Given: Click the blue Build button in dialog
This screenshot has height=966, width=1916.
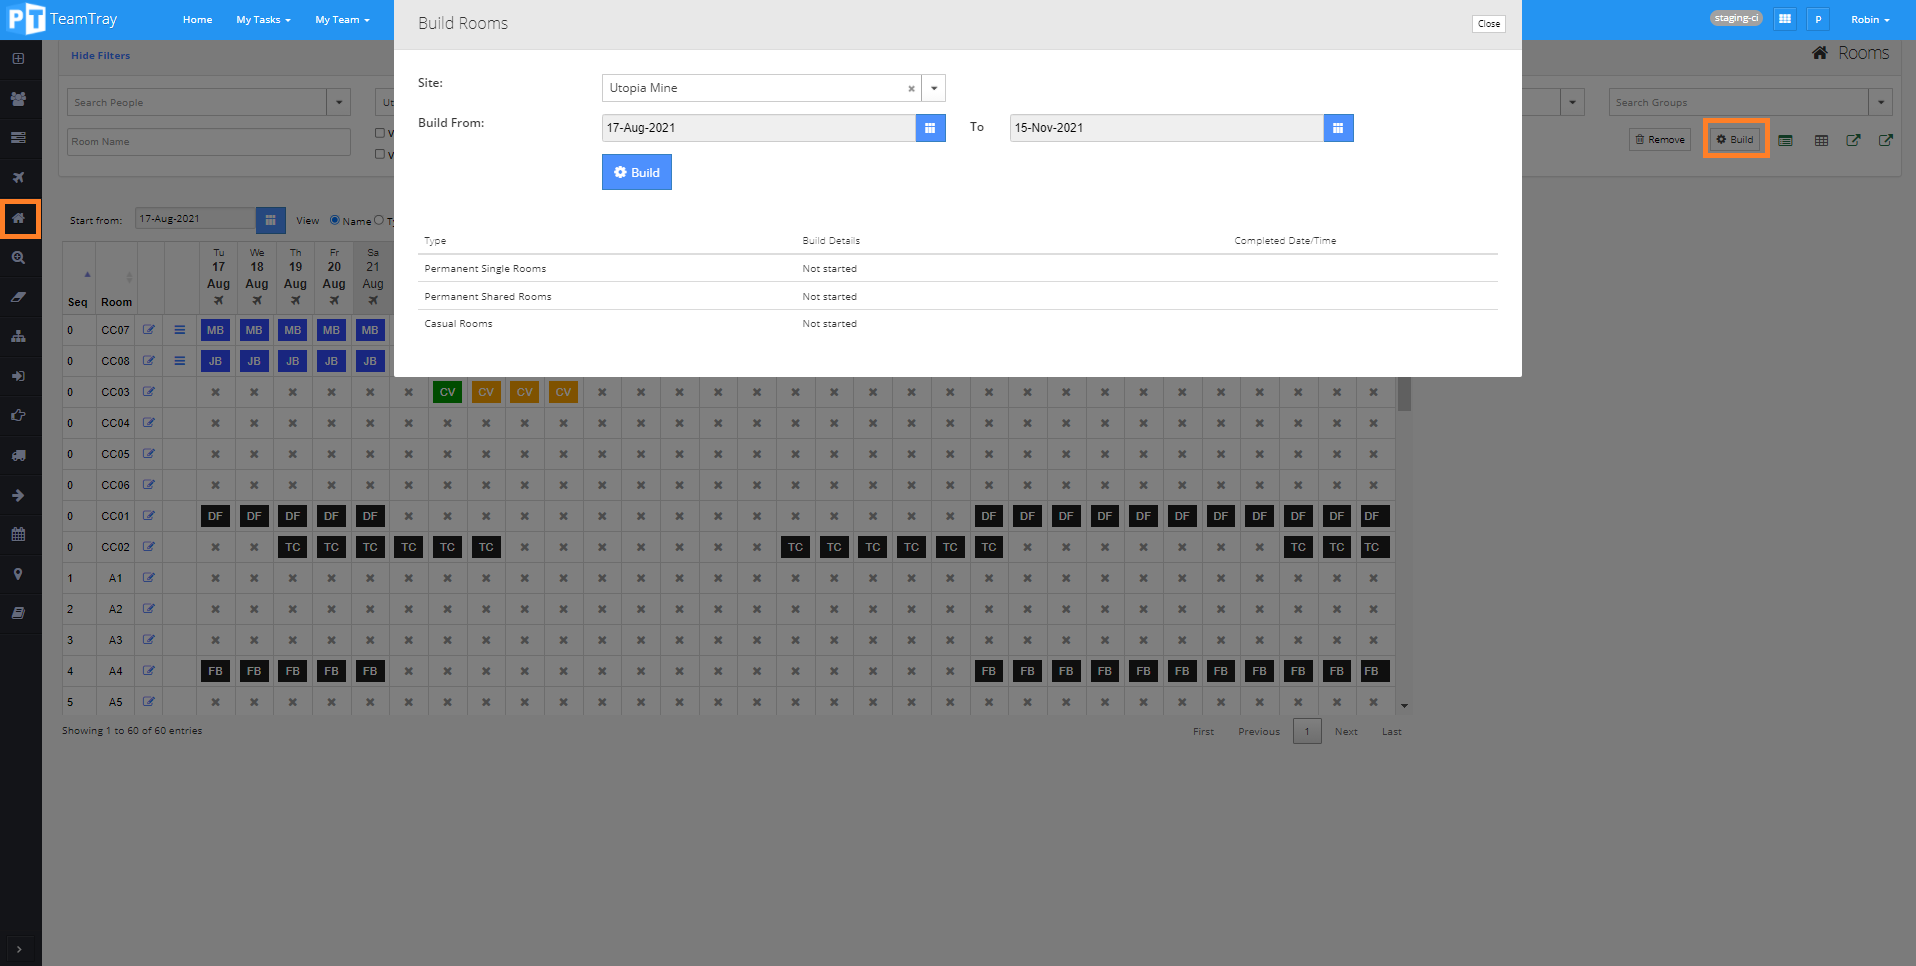Looking at the screenshot, I should (636, 172).
